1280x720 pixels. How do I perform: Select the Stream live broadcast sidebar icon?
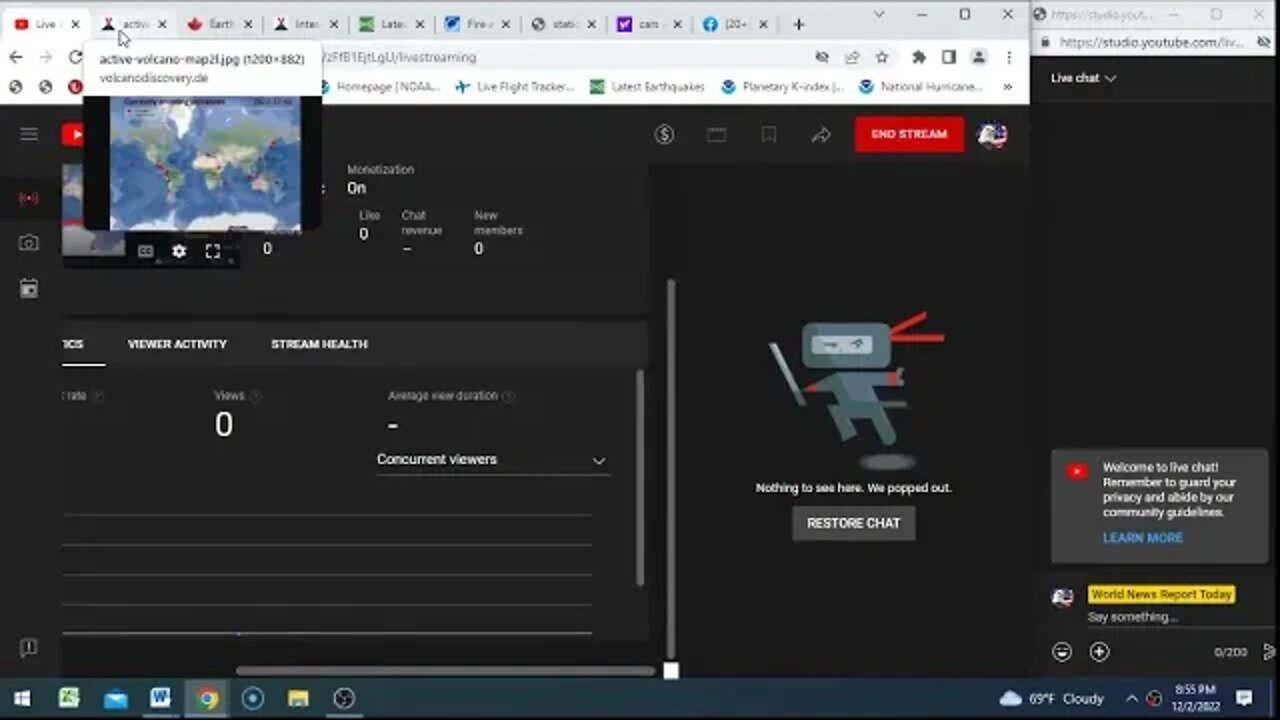28,198
